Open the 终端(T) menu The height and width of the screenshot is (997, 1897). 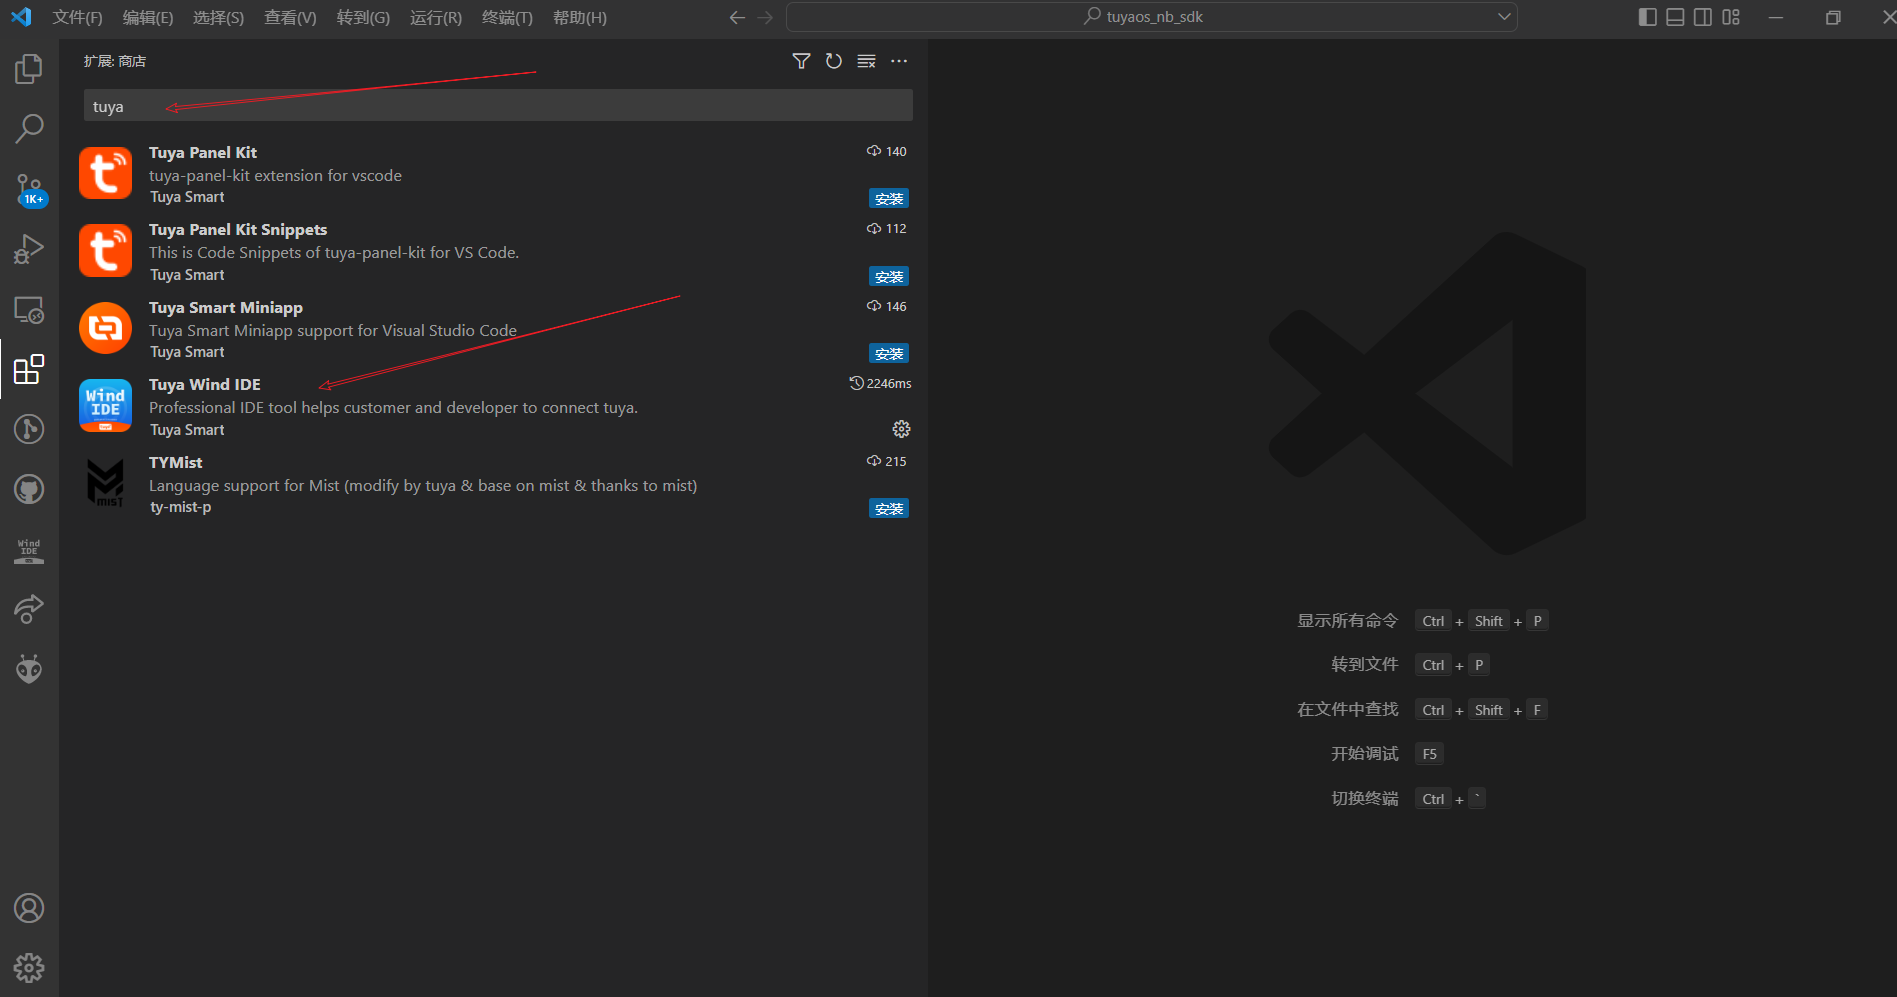507,18
